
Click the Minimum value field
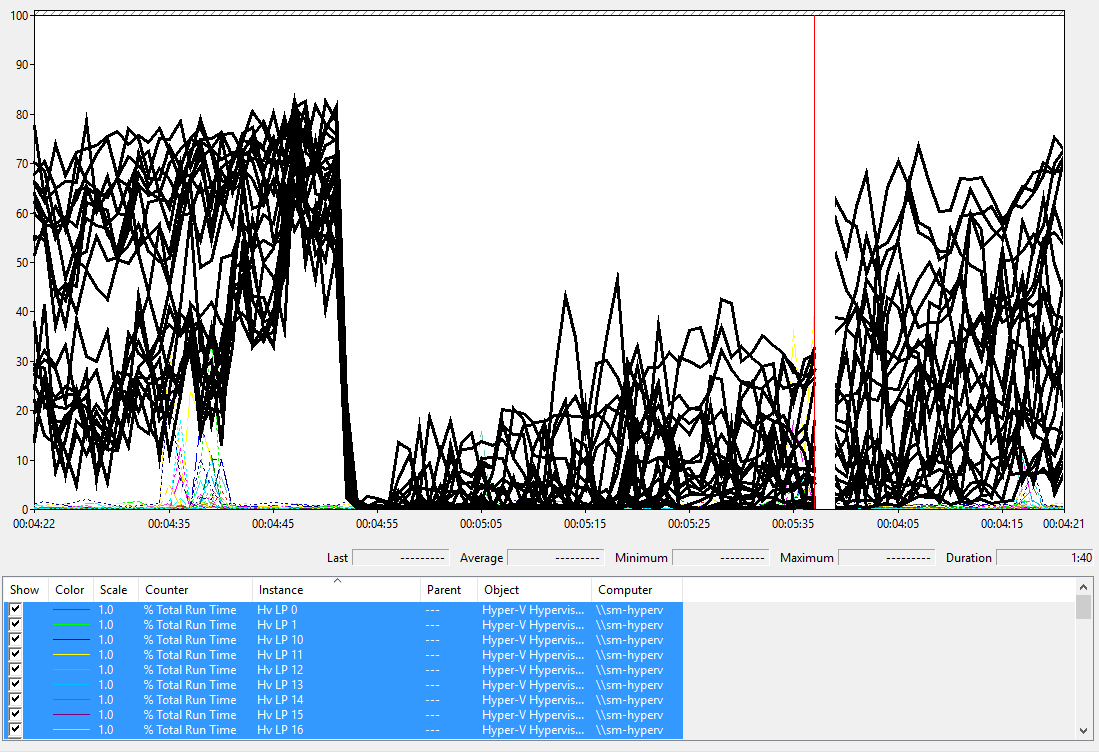pyautogui.click(x=721, y=558)
